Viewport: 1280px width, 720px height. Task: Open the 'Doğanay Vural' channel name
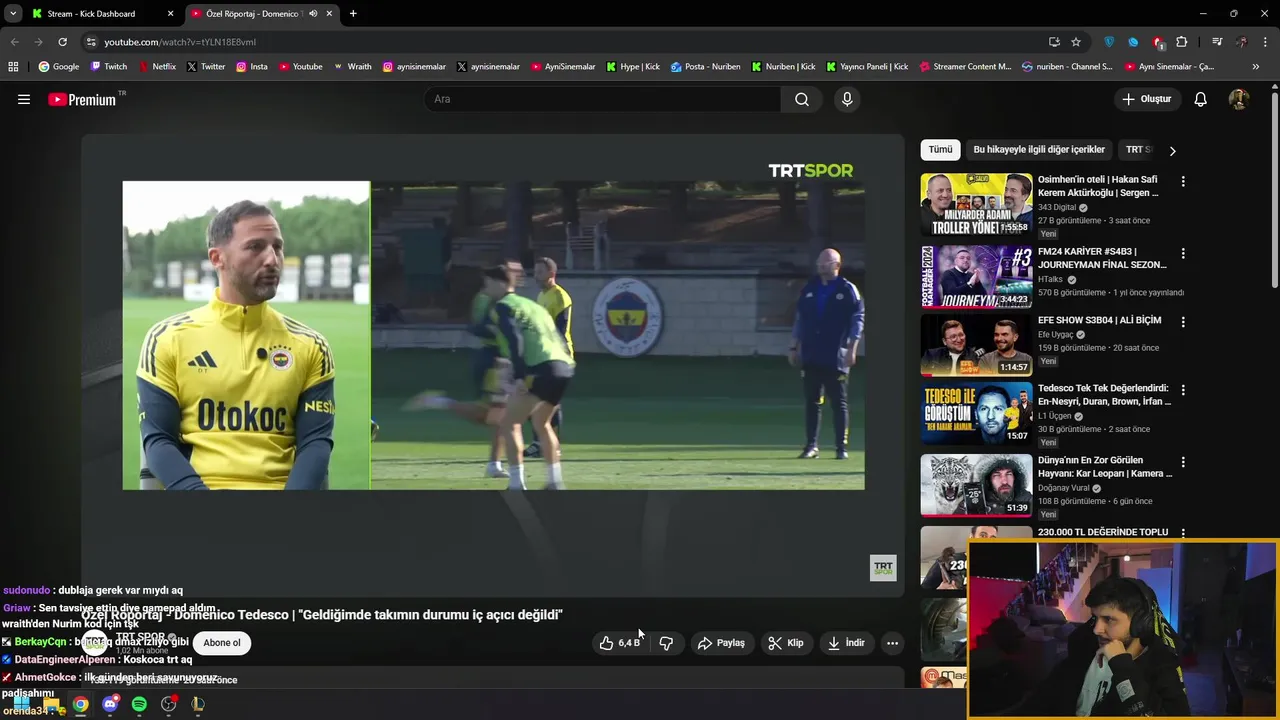coord(1064,488)
